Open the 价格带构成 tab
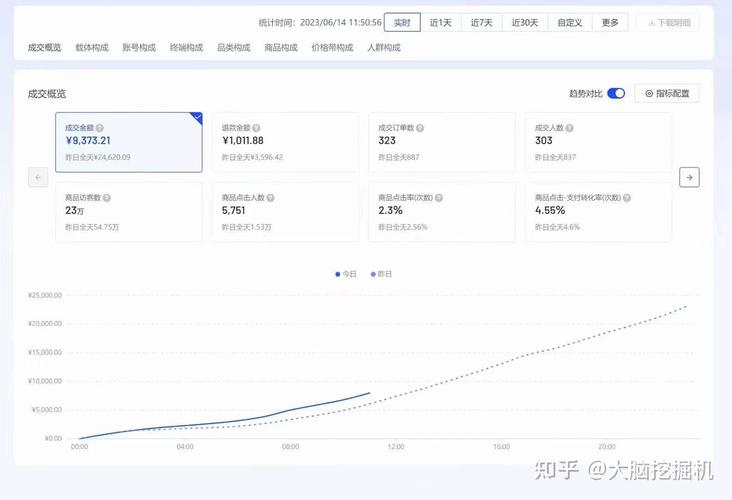This screenshot has width=732, height=500. [x=332, y=48]
